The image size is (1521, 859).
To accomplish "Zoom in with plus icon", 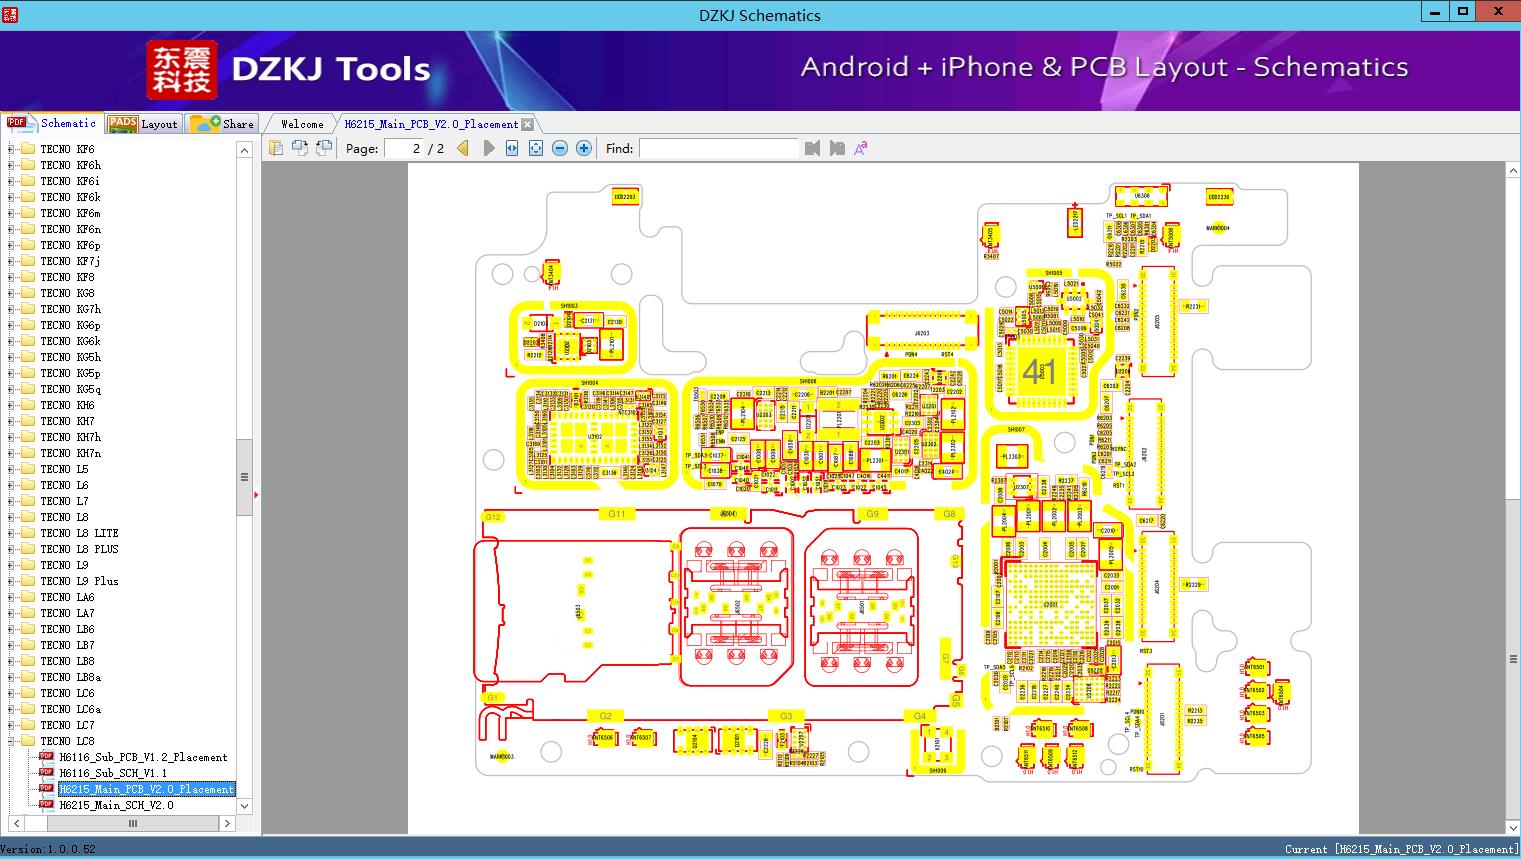I will point(584,148).
